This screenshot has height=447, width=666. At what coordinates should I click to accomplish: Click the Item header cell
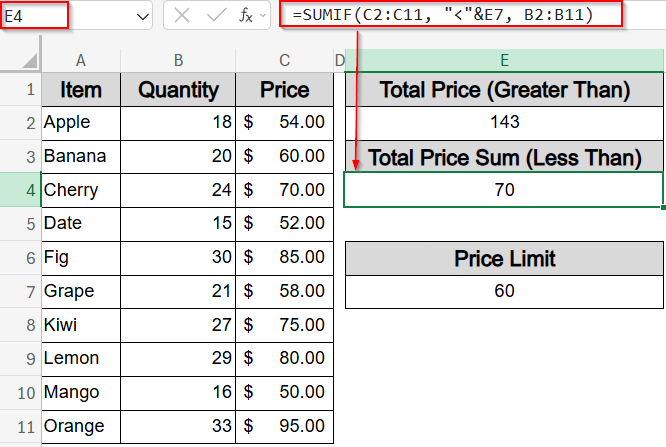(81, 90)
